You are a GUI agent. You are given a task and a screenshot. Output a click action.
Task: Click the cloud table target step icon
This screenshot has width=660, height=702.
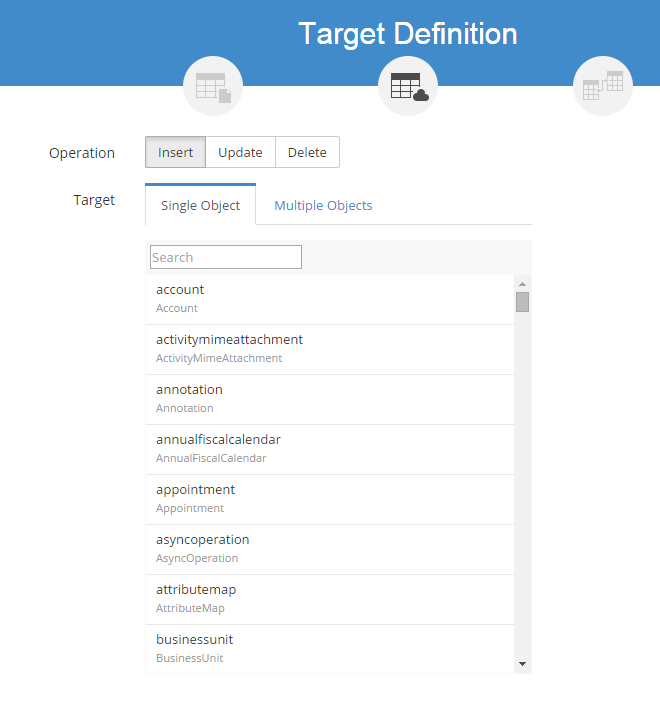(407, 86)
